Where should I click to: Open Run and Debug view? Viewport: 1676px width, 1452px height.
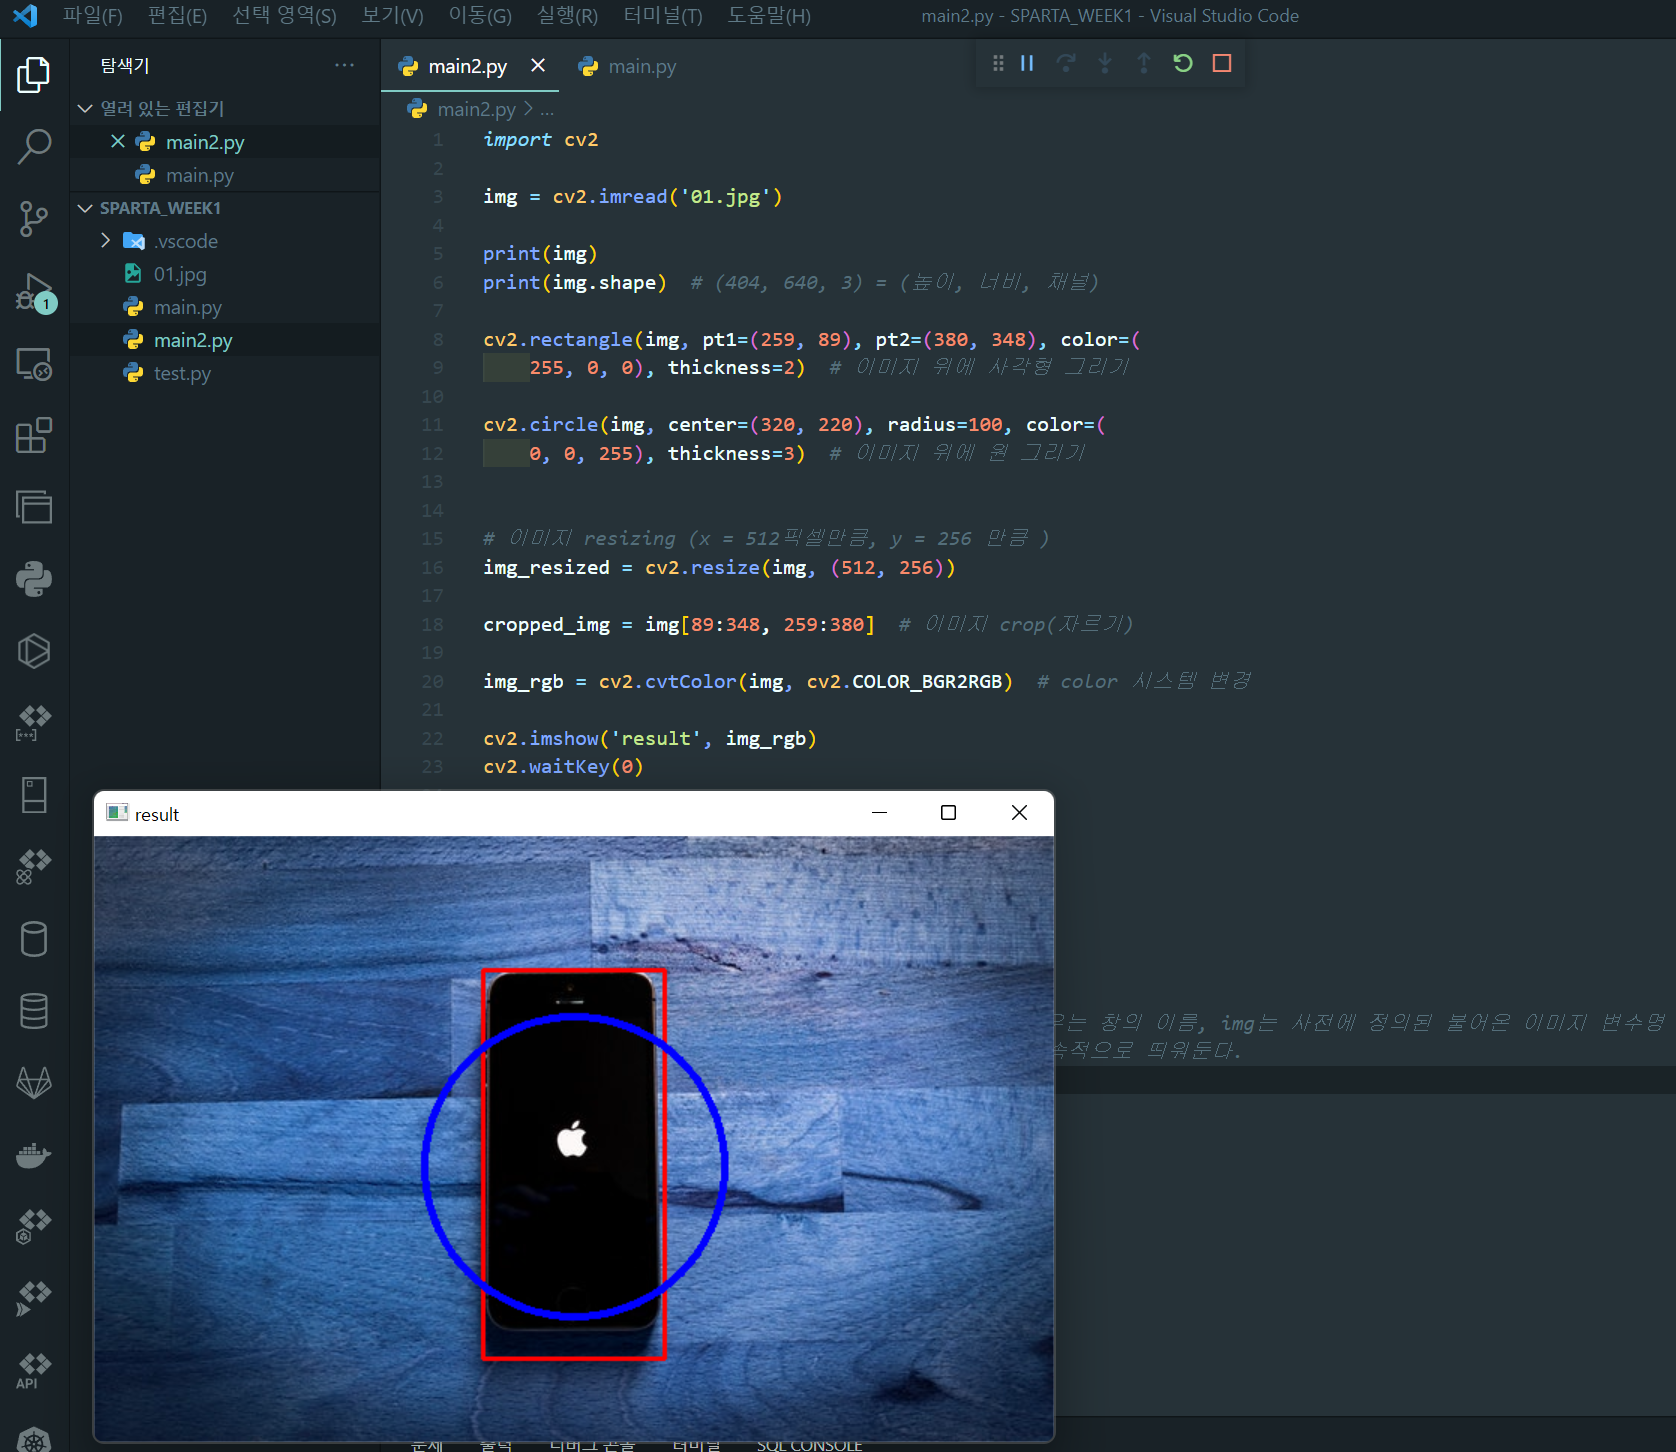(34, 292)
